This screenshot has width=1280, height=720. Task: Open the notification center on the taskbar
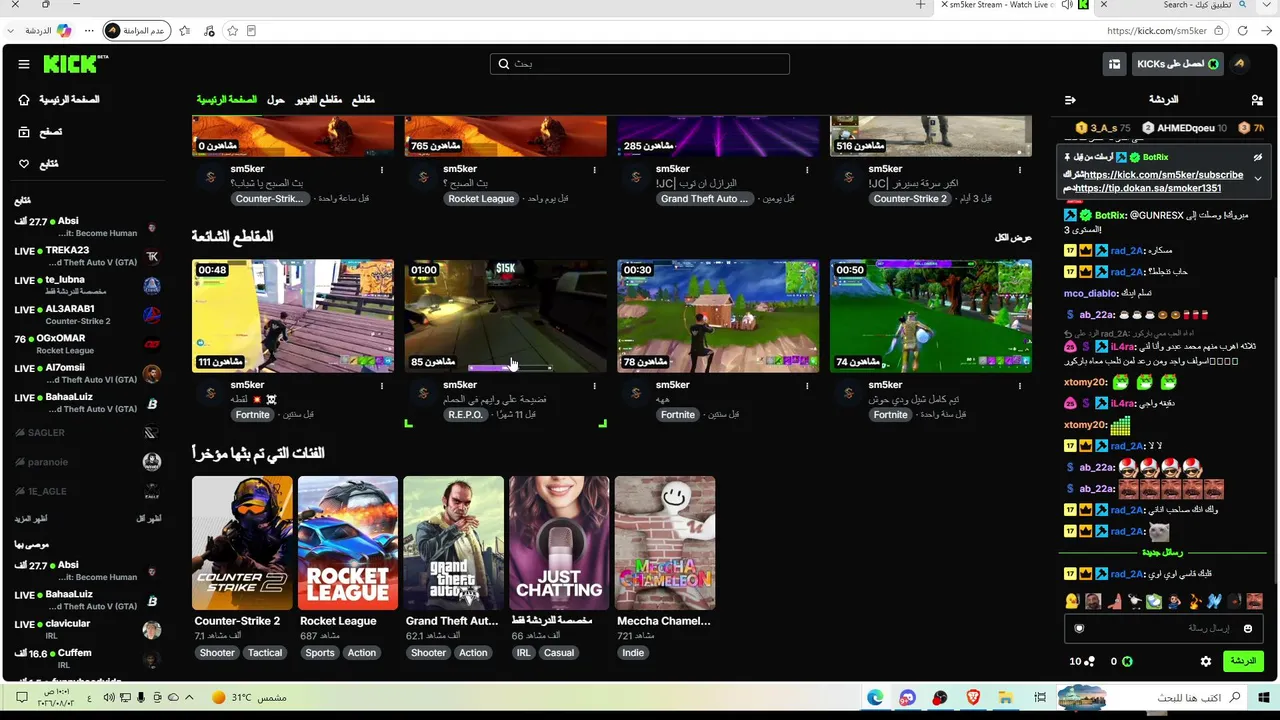21,697
